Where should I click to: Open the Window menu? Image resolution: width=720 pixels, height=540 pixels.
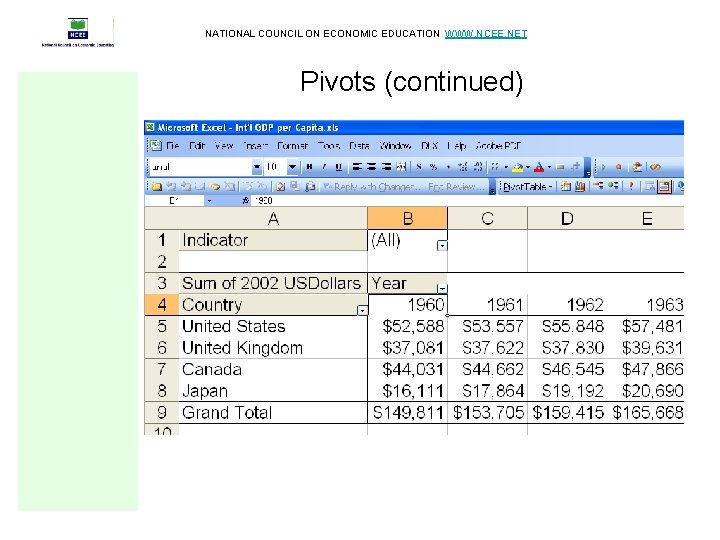point(395,146)
